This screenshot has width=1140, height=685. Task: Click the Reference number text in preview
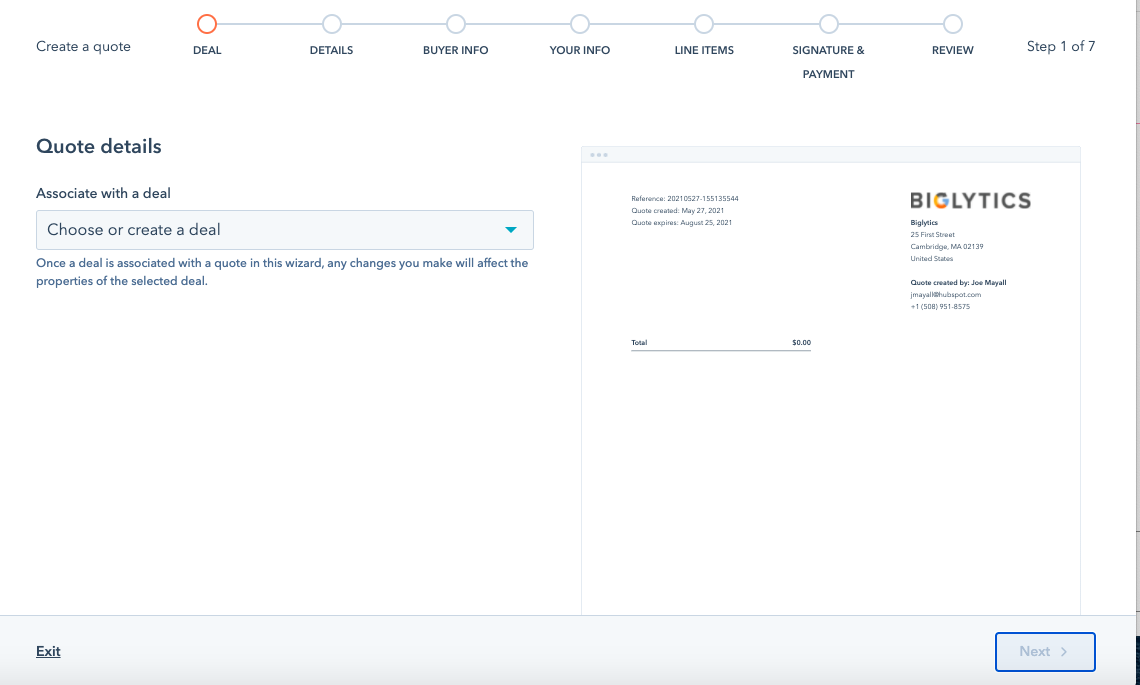[x=685, y=199]
